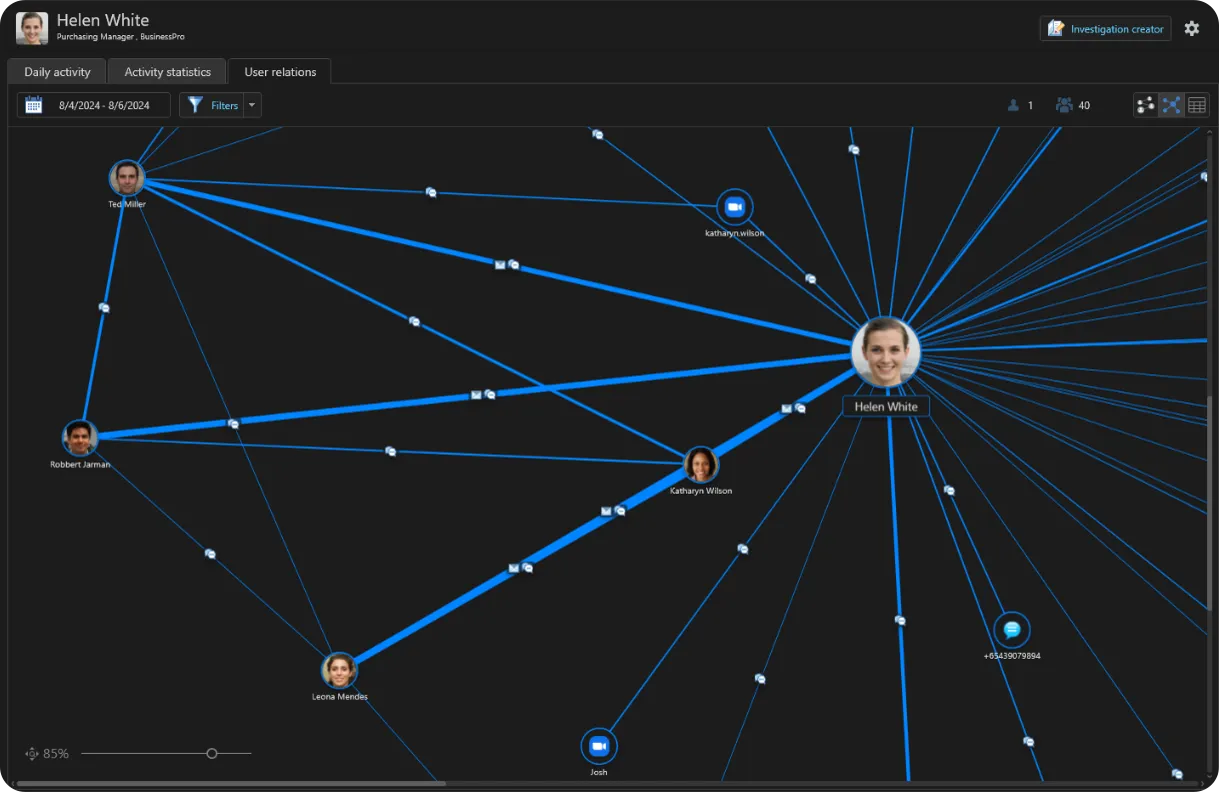Select the Josh video call node

coord(599,746)
